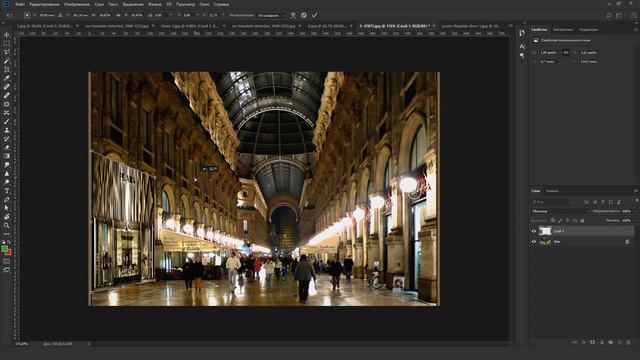
Task: Open search icon at top right
Action: coord(609,15)
